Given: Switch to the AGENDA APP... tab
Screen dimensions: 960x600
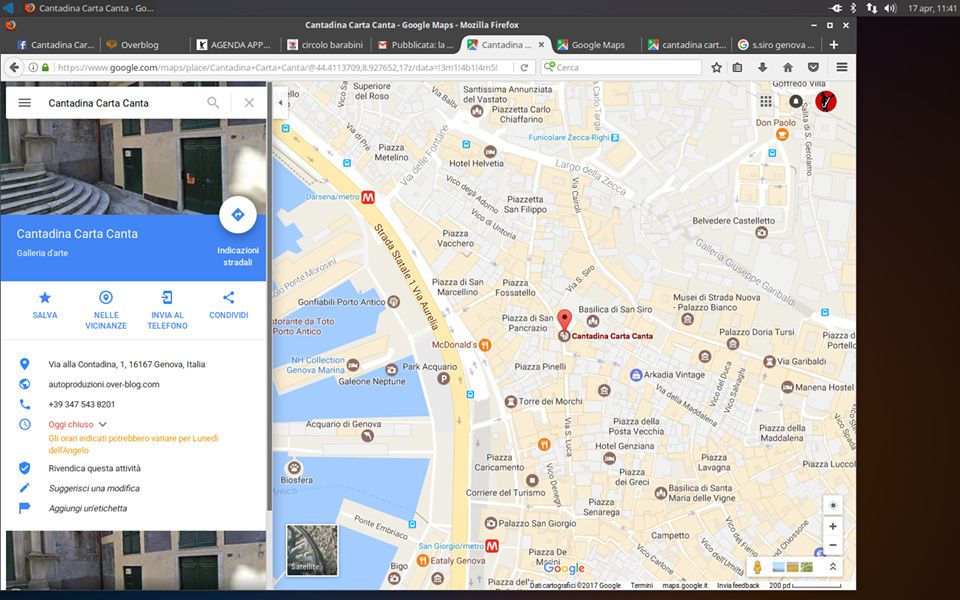Looking at the screenshot, I should pos(234,45).
